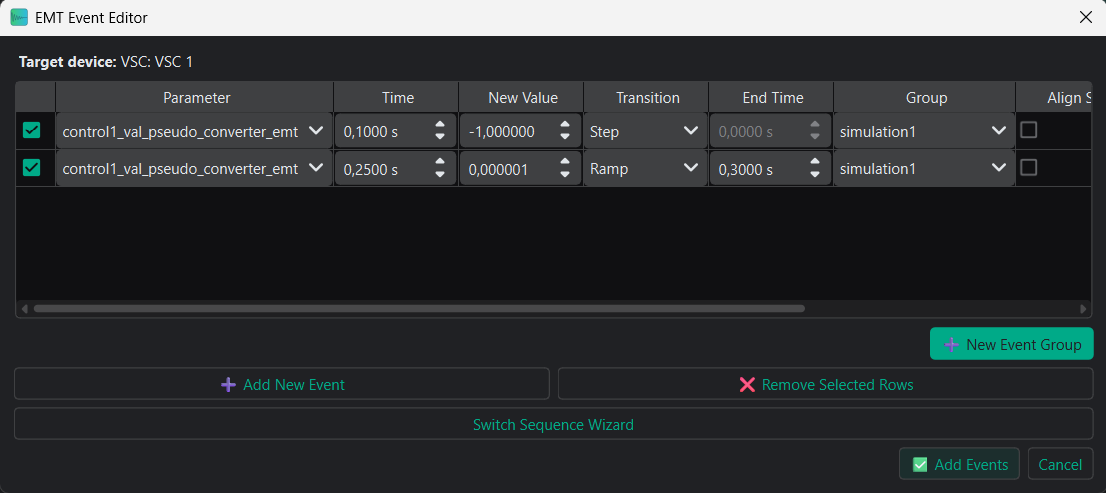Viewport: 1106px width, 493px height.
Task: Click the green check icon on Add Events
Action: (920, 465)
